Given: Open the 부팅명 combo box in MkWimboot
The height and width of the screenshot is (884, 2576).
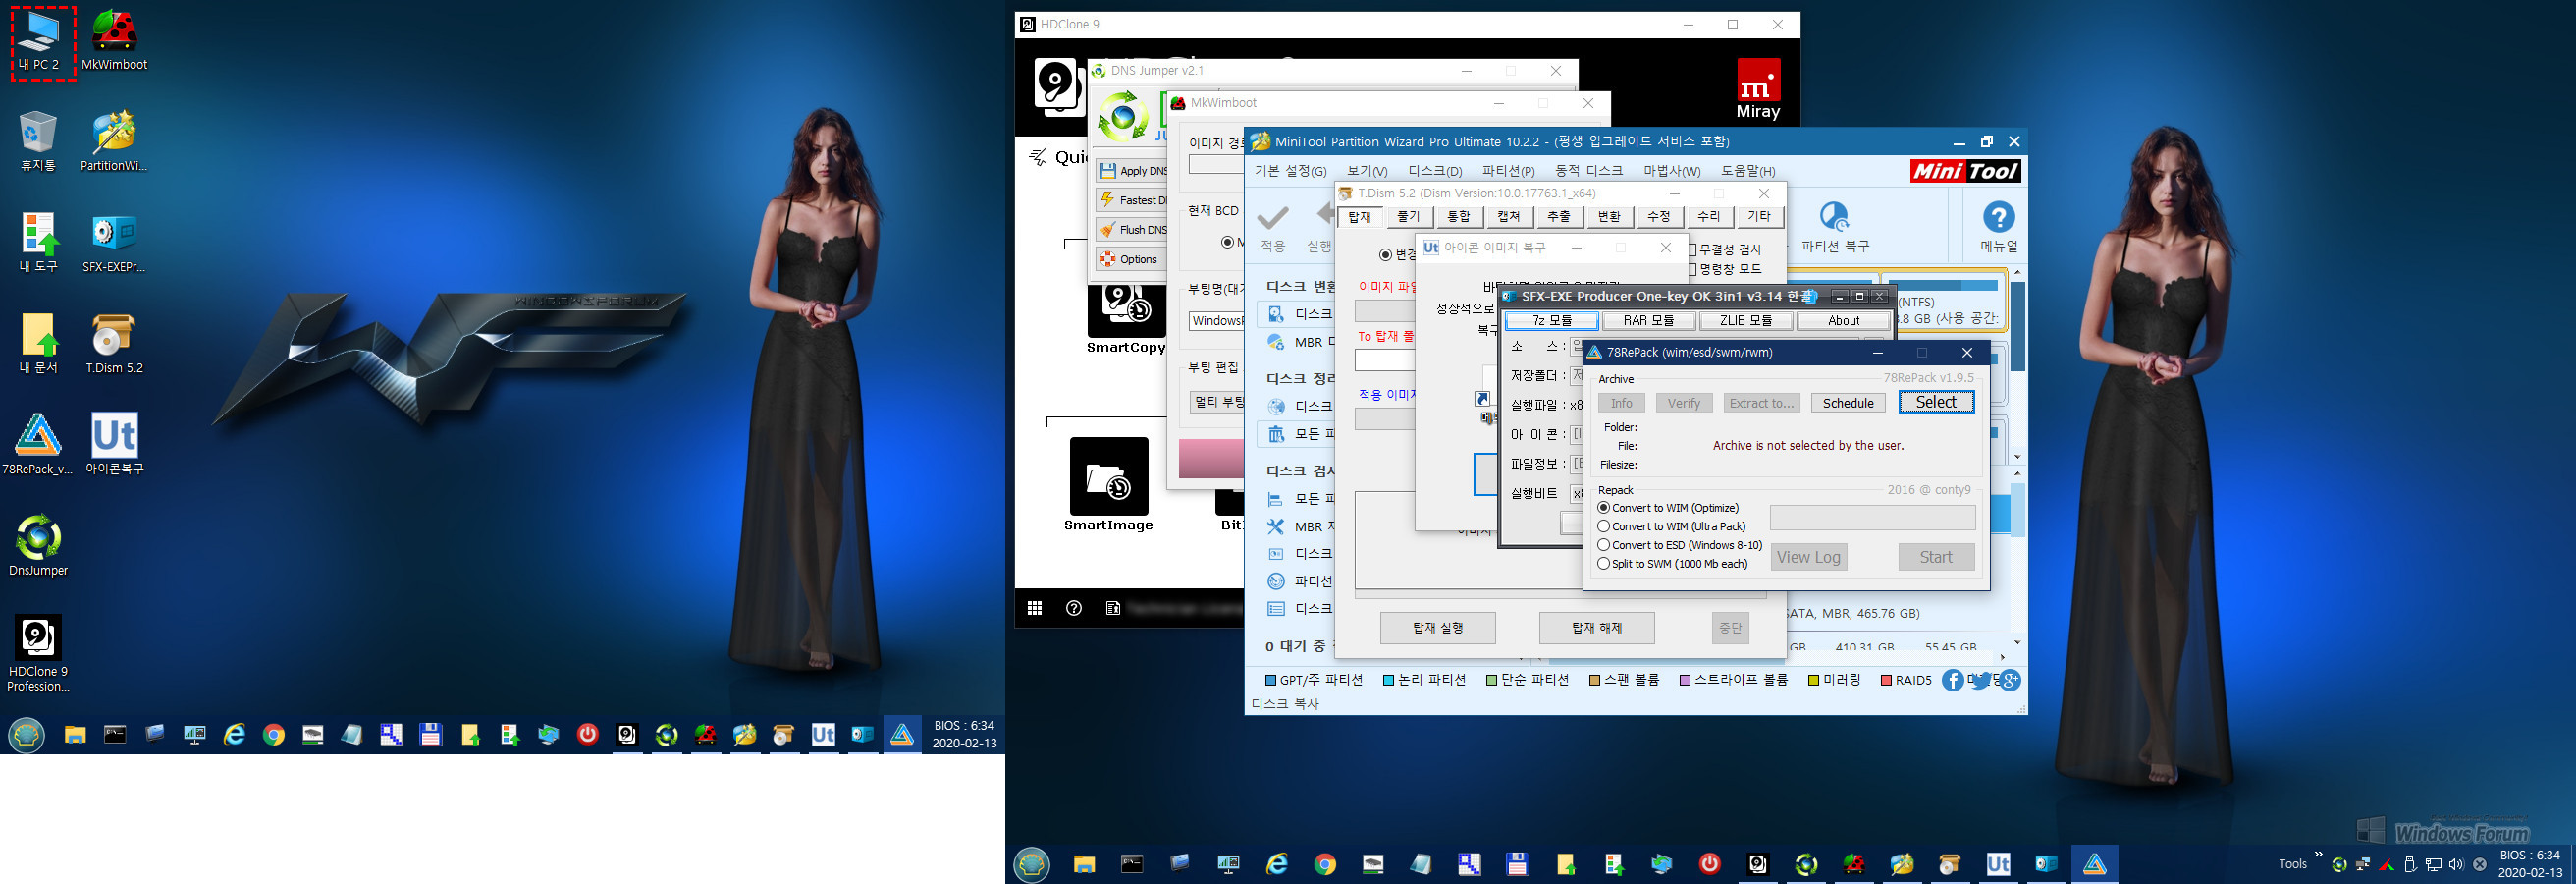Looking at the screenshot, I should [1217, 320].
